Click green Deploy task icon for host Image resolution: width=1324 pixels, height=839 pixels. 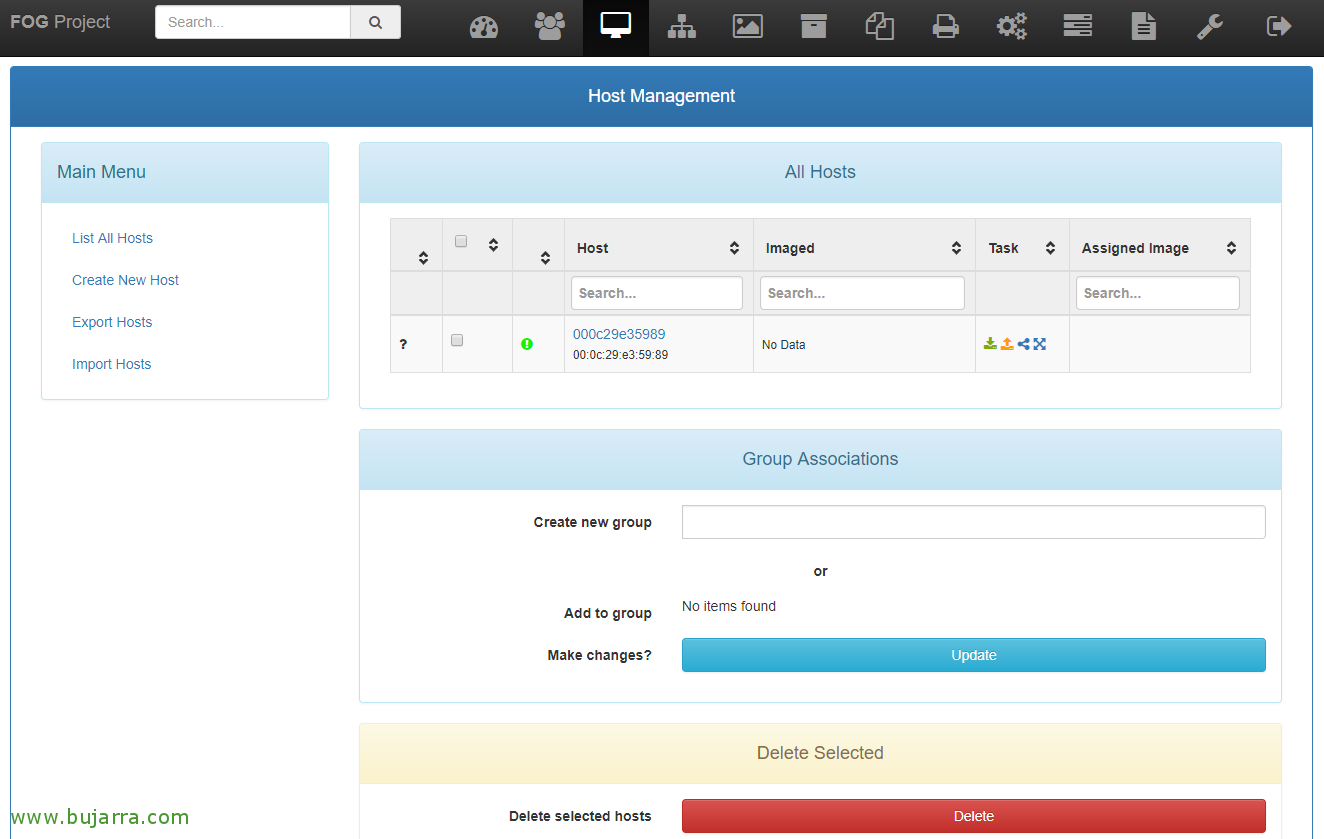[x=990, y=344]
